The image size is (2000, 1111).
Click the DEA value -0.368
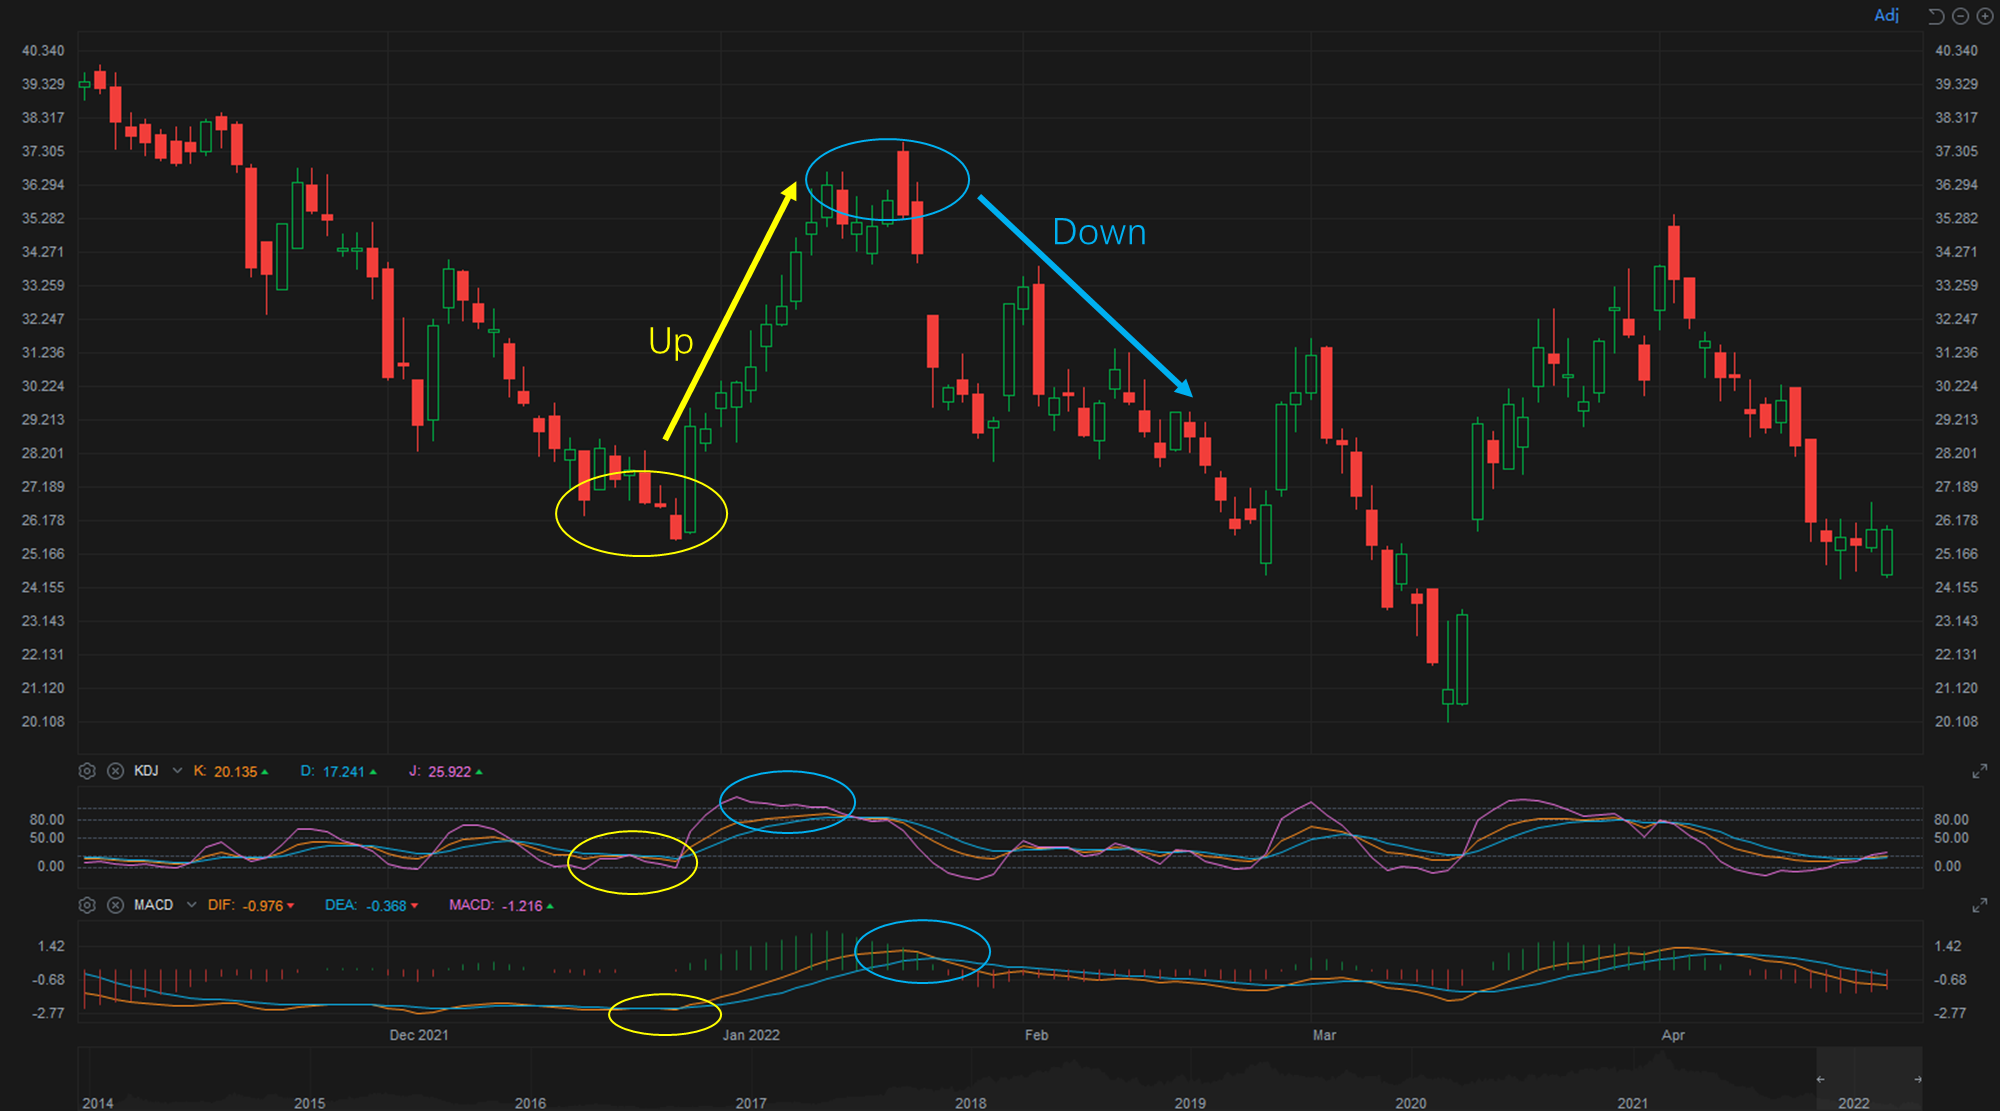click(x=386, y=906)
